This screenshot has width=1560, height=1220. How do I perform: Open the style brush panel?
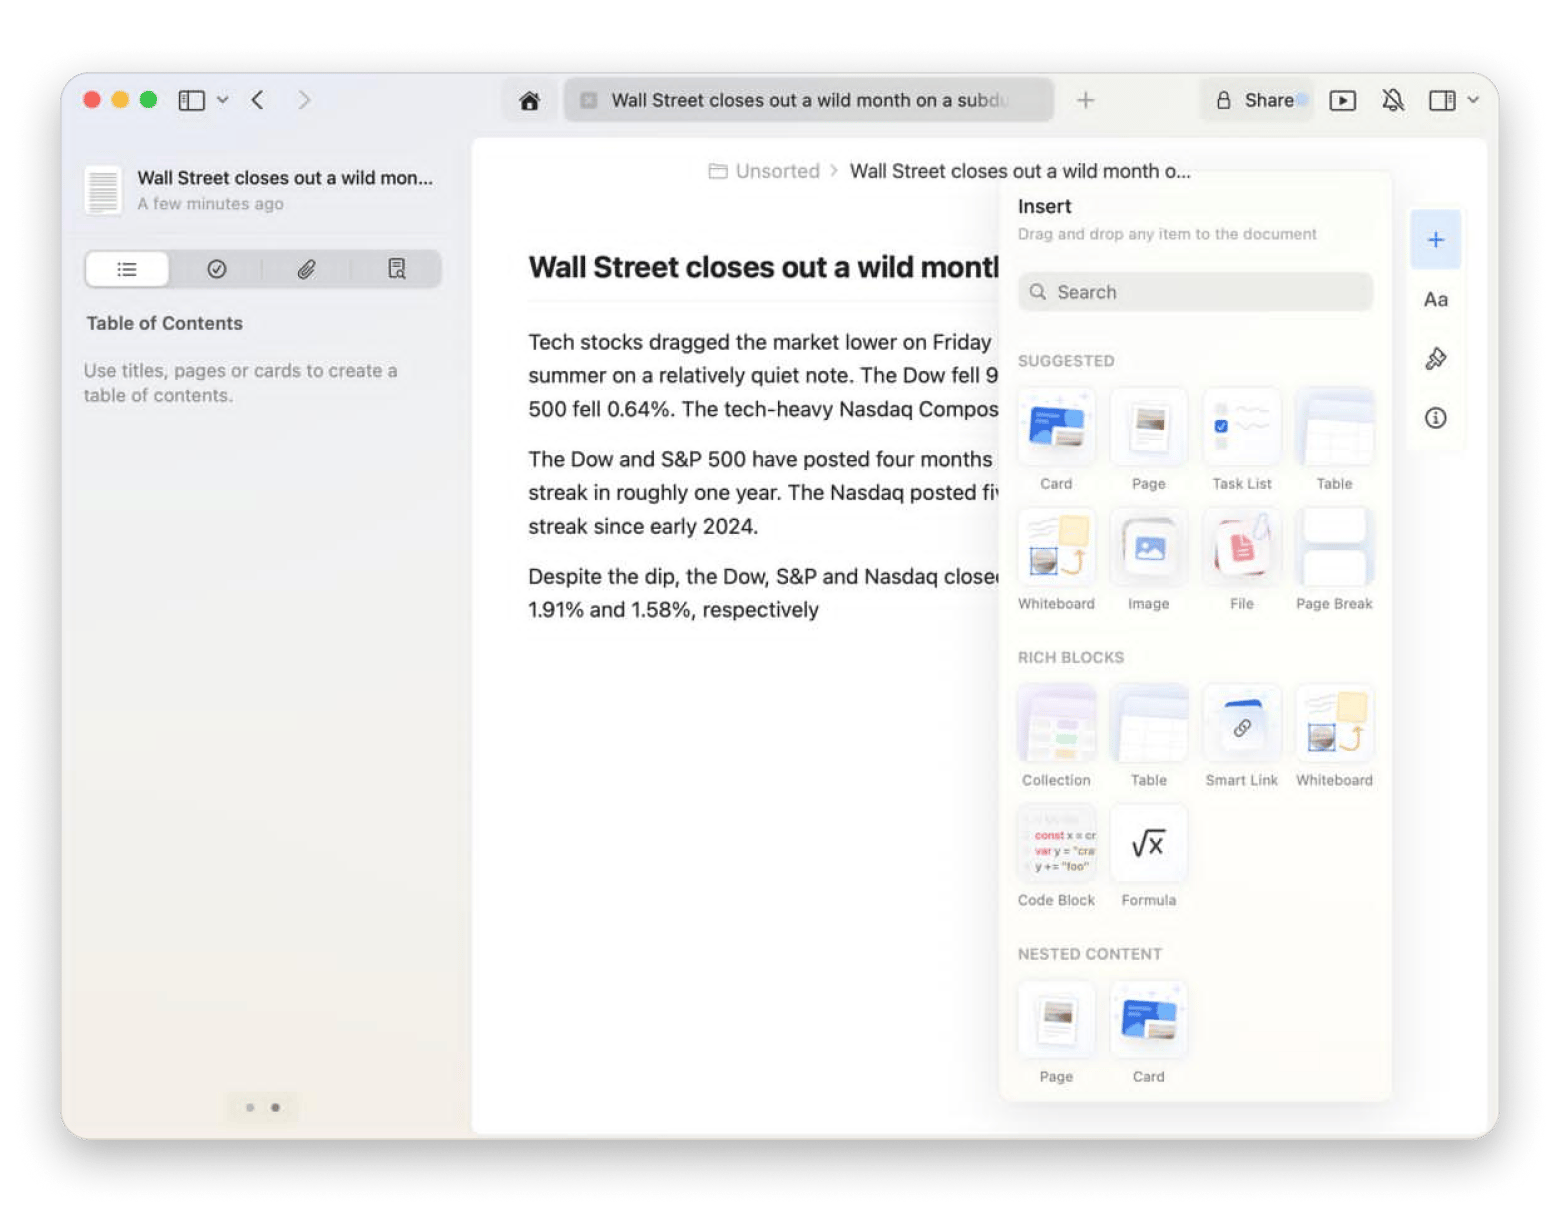1435,358
